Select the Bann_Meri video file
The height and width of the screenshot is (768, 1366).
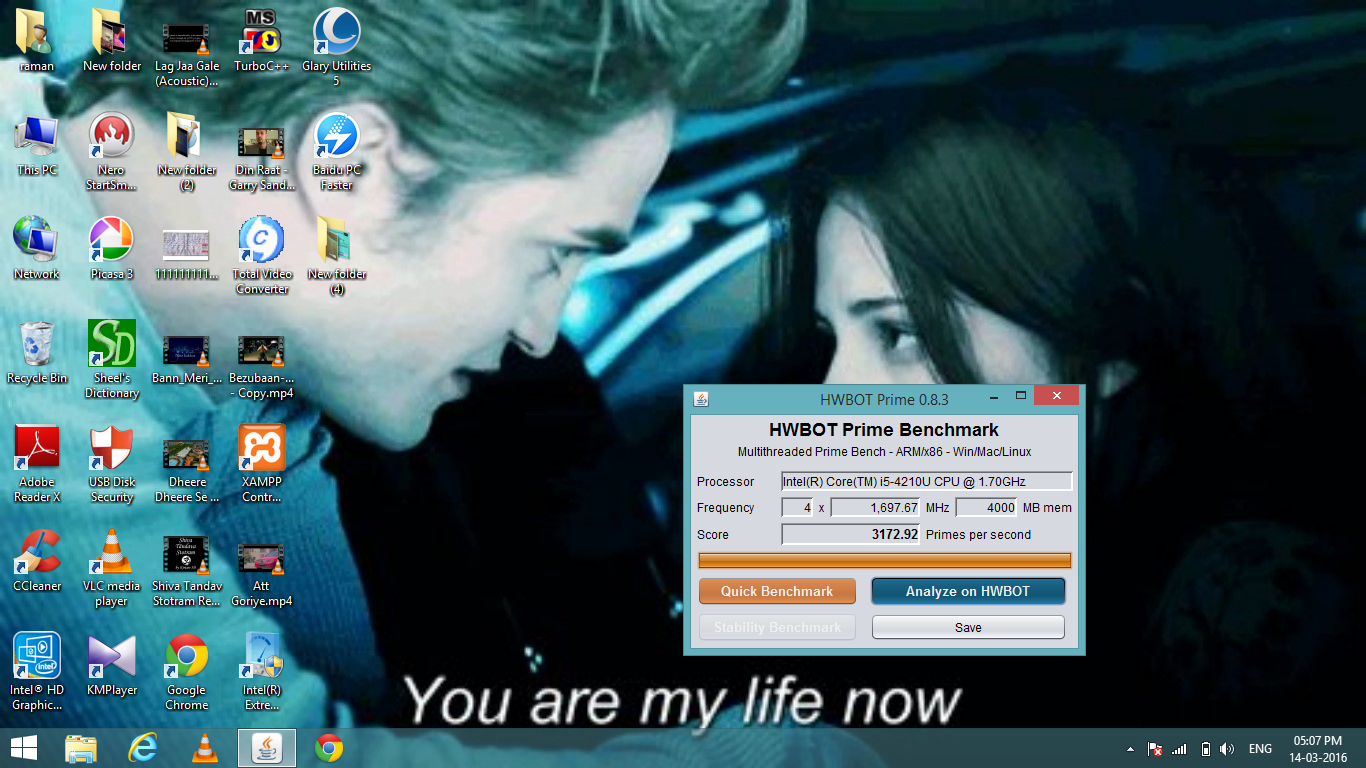[186, 349]
